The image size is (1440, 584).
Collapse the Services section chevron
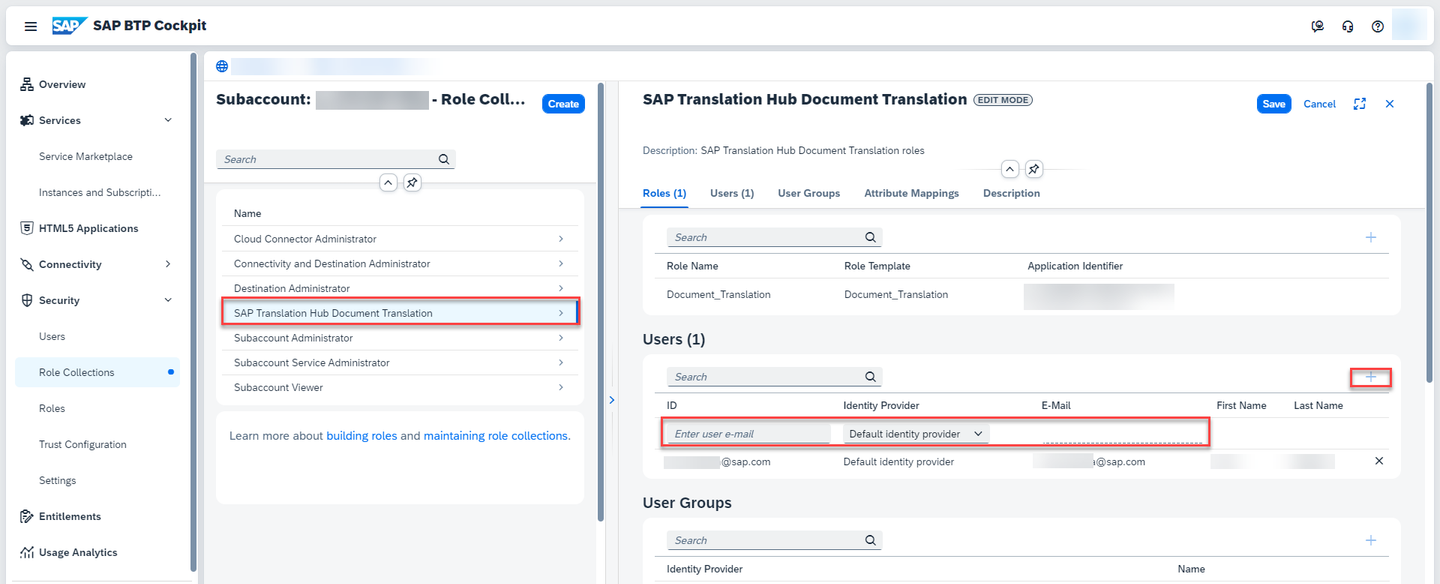click(168, 120)
